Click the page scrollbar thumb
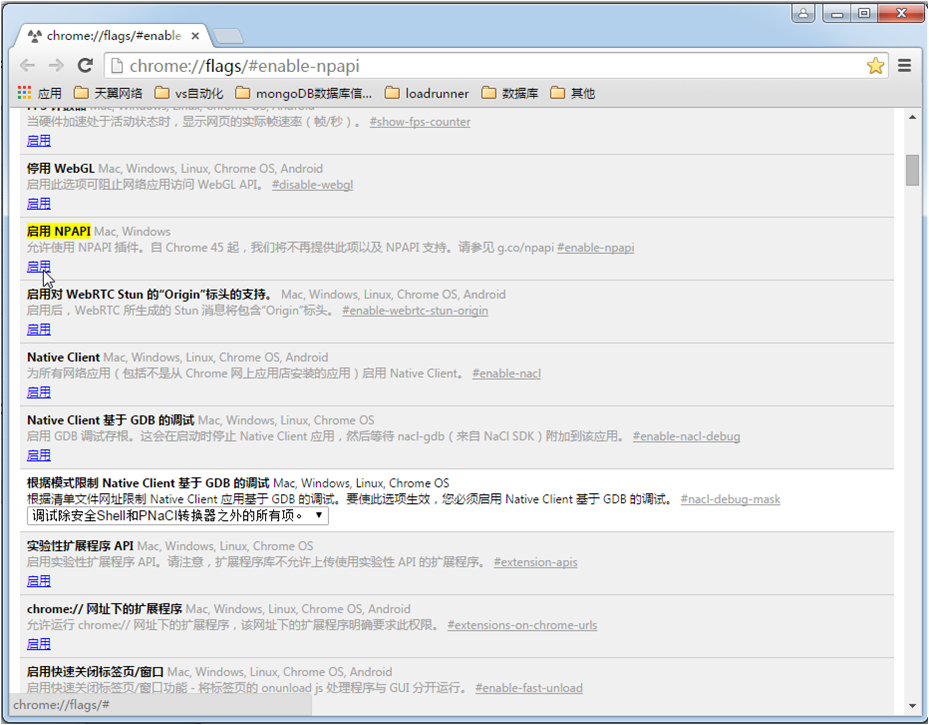This screenshot has height=725, width=929. pyautogui.click(x=912, y=170)
